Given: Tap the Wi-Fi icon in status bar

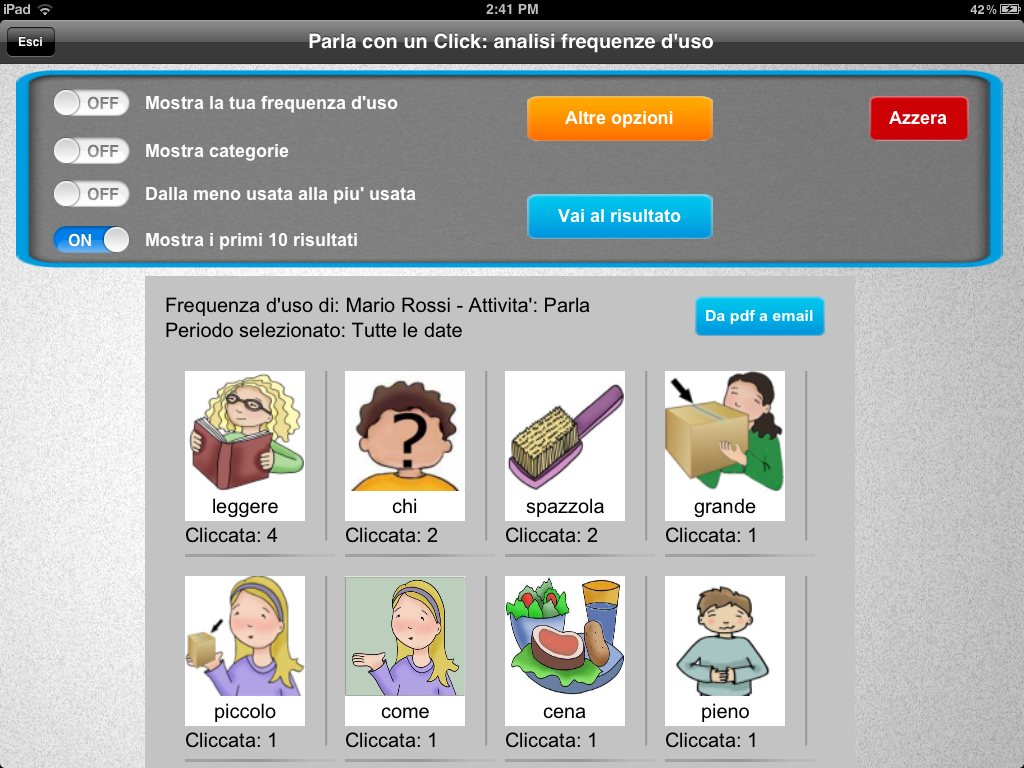Looking at the screenshot, I should click(45, 9).
